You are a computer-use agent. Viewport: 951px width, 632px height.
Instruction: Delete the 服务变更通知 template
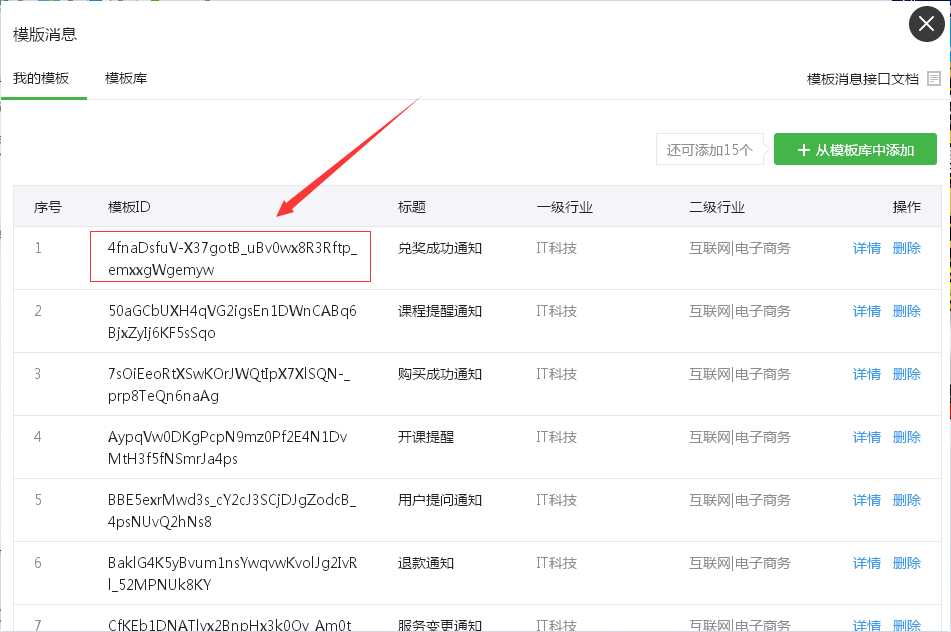(x=907, y=625)
